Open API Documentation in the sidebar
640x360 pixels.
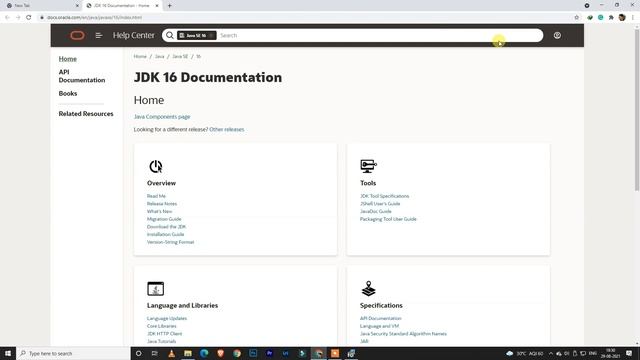tap(82, 76)
